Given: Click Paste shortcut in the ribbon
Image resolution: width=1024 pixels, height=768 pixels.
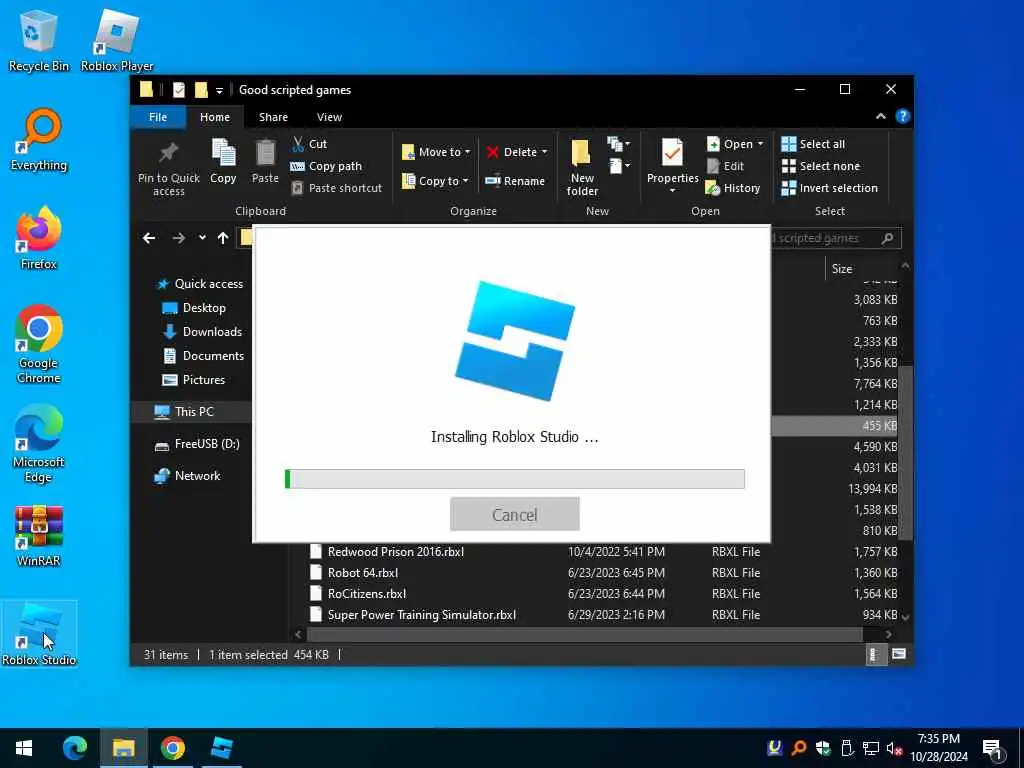Looking at the screenshot, I should [x=336, y=188].
